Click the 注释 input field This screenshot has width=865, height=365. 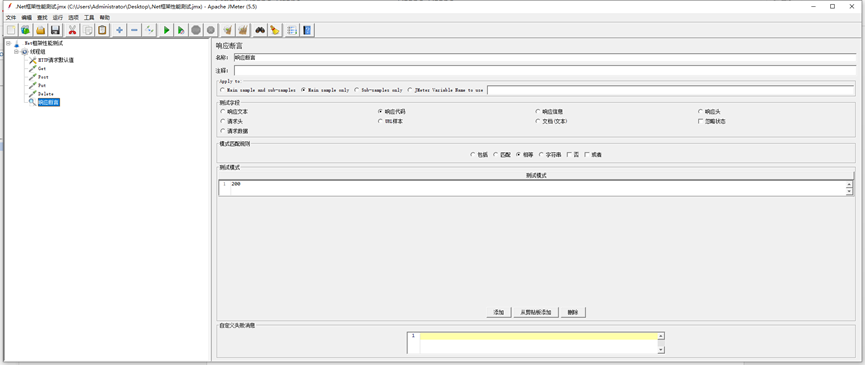coord(545,71)
